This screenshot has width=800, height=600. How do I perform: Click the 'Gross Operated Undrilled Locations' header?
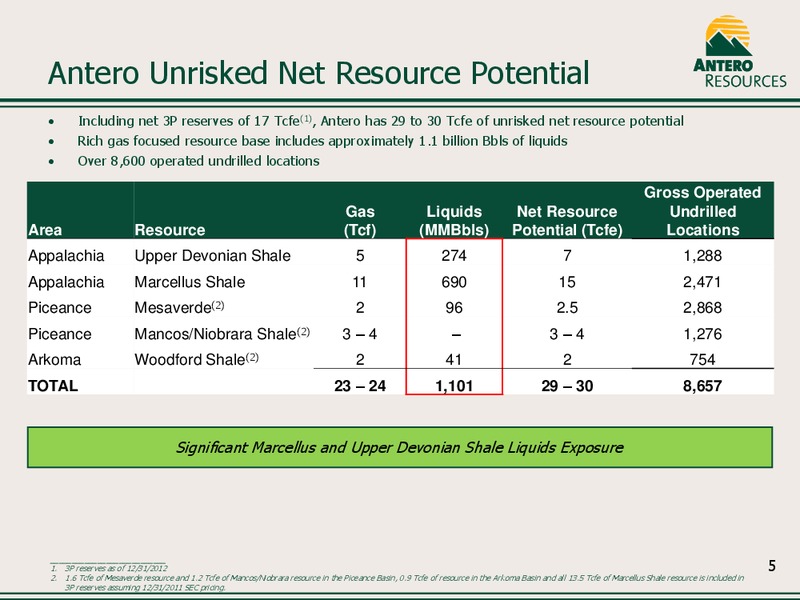coord(703,211)
